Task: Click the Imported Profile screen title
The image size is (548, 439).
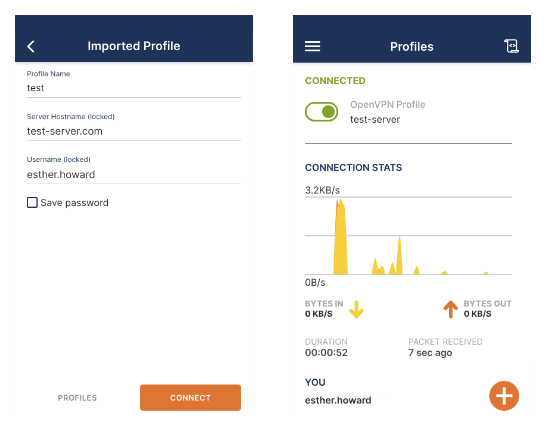Action: (134, 46)
